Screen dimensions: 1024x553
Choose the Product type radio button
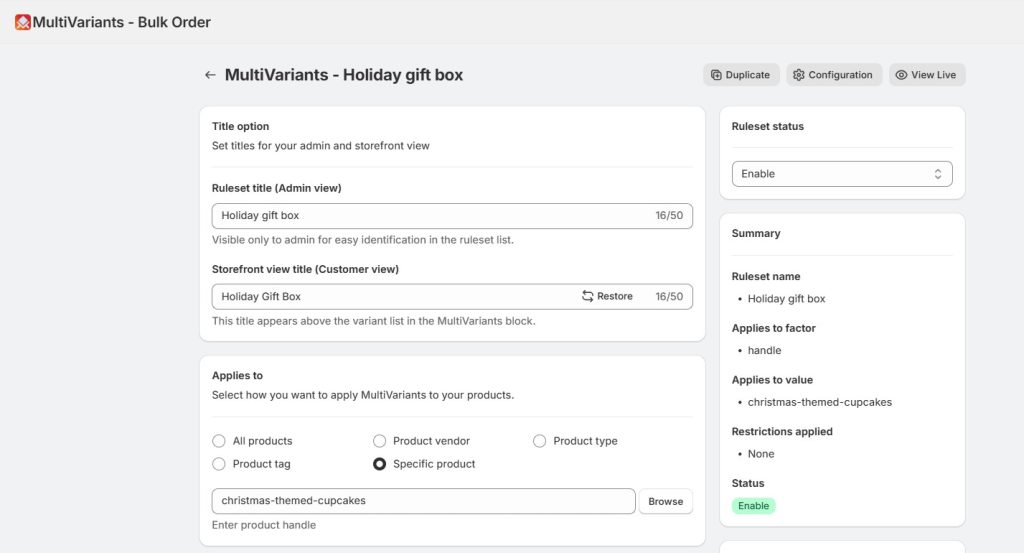pos(540,441)
